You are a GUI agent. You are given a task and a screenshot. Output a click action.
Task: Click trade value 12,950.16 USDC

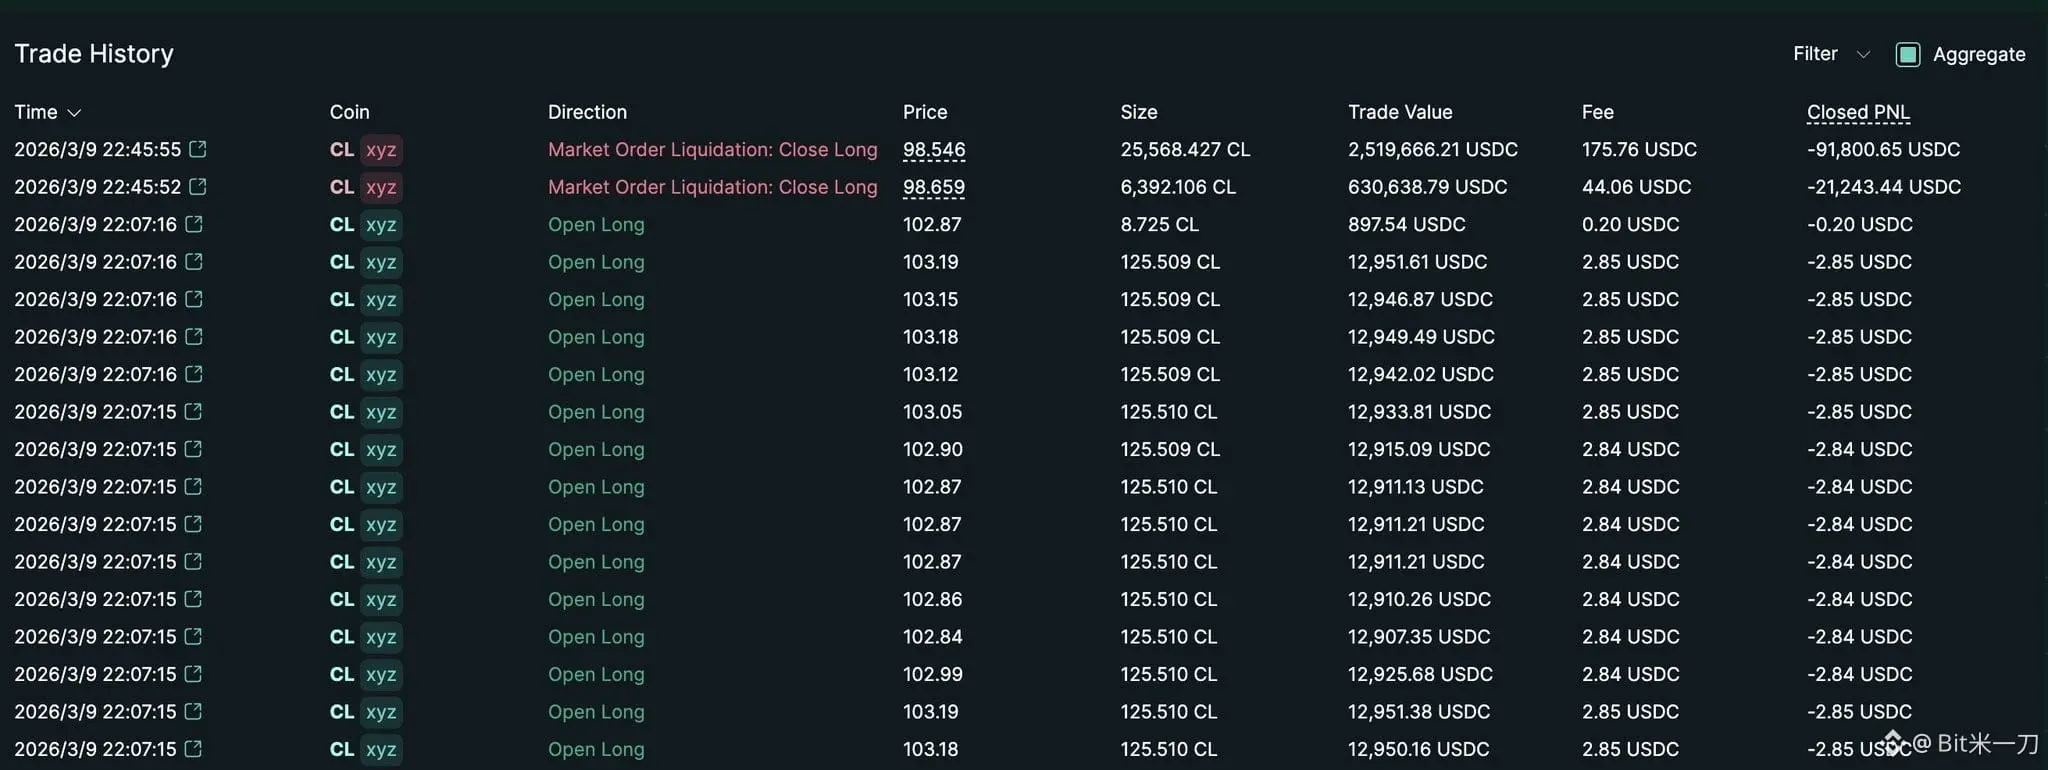pos(1418,749)
